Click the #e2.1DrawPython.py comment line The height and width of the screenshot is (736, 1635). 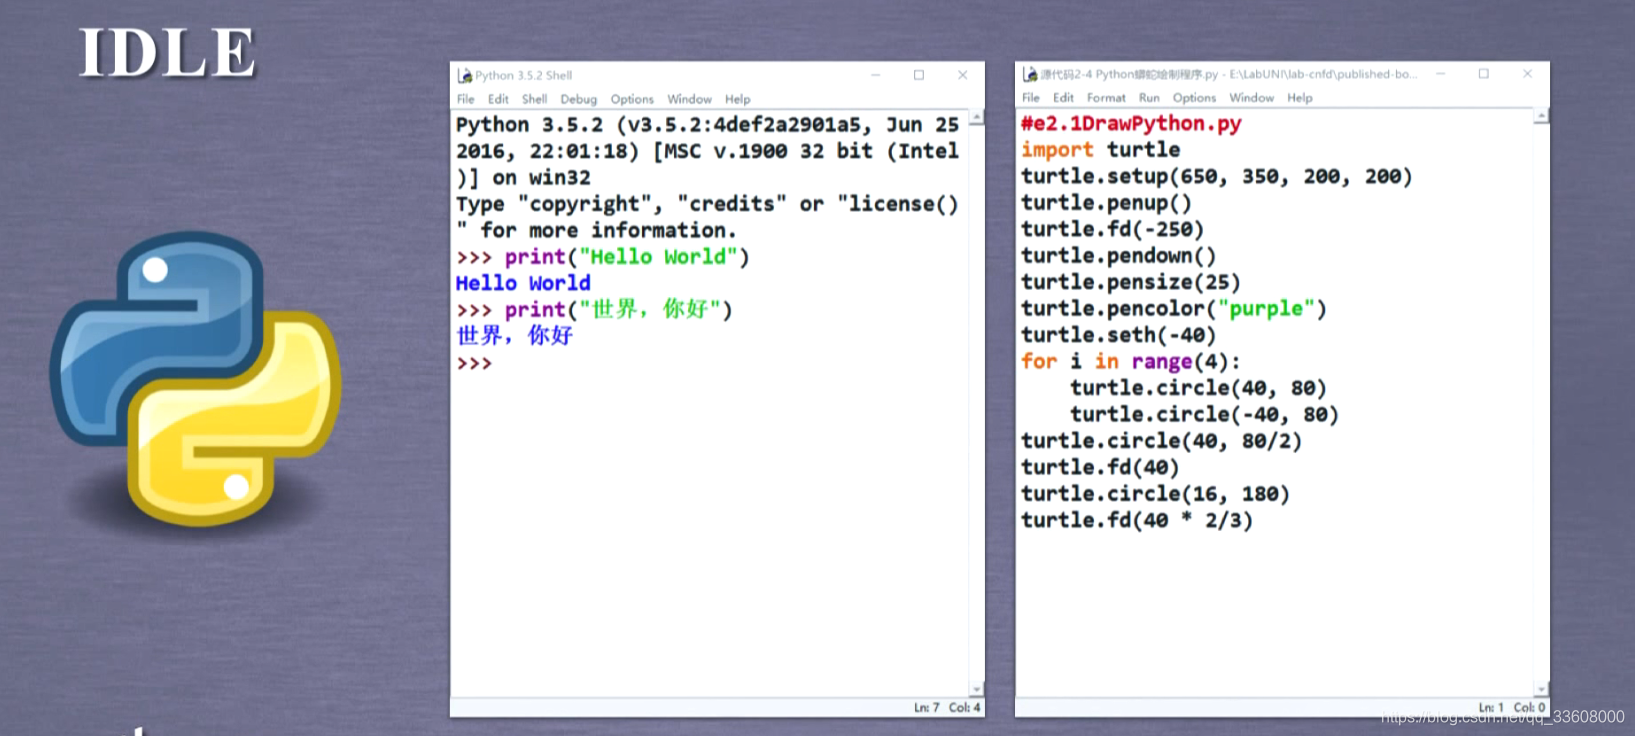(1131, 124)
